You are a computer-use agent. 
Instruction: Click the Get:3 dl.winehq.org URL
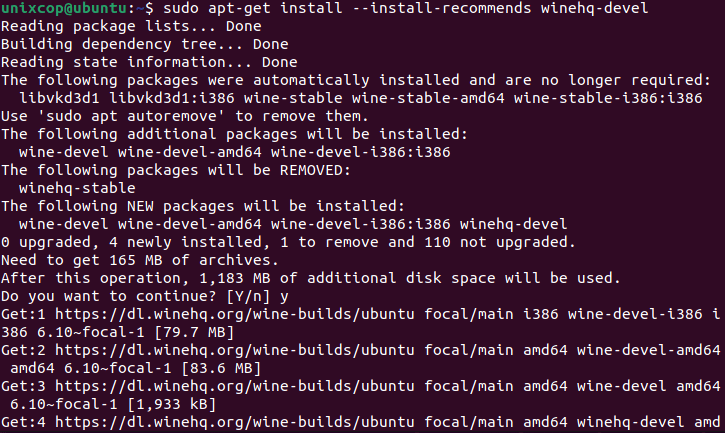coord(235,386)
